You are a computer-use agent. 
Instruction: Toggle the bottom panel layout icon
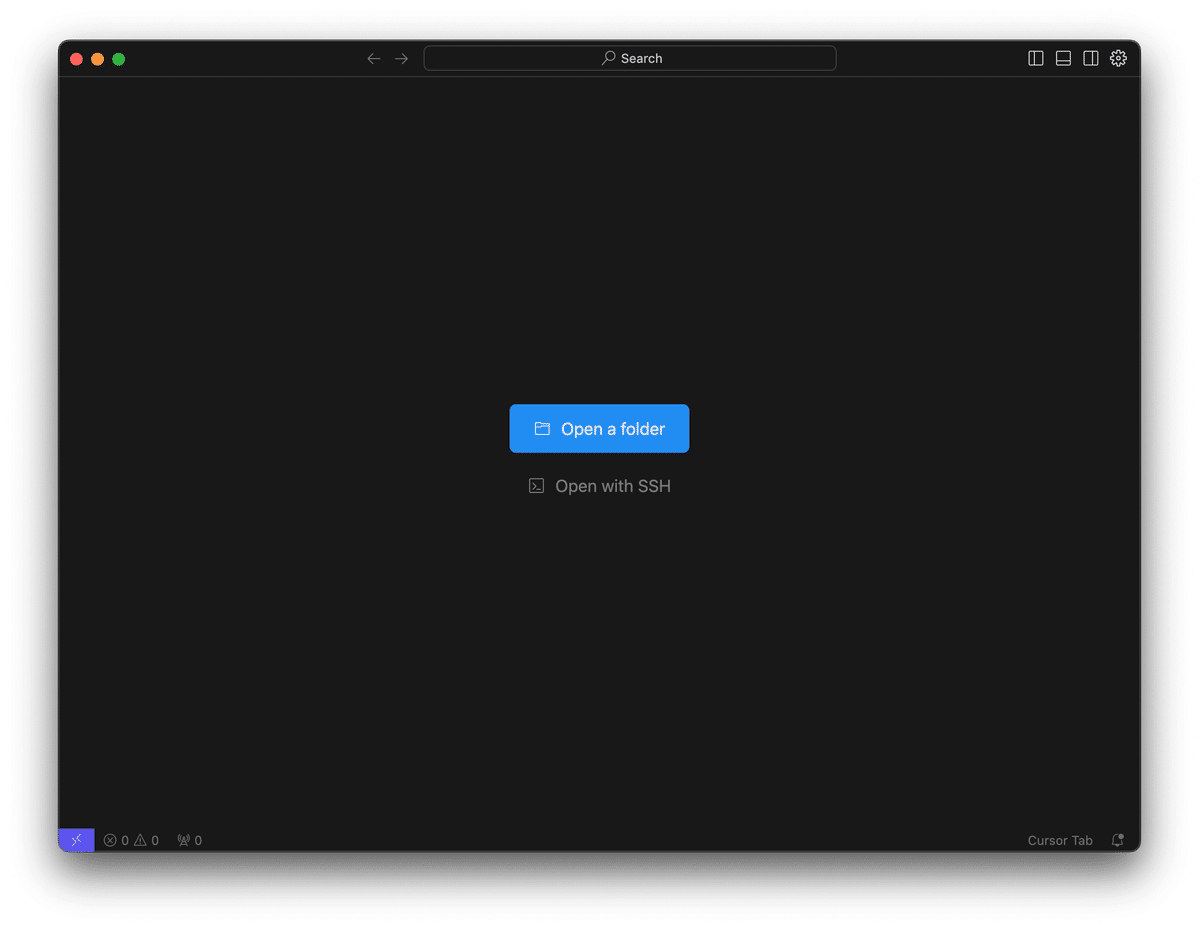[1064, 58]
